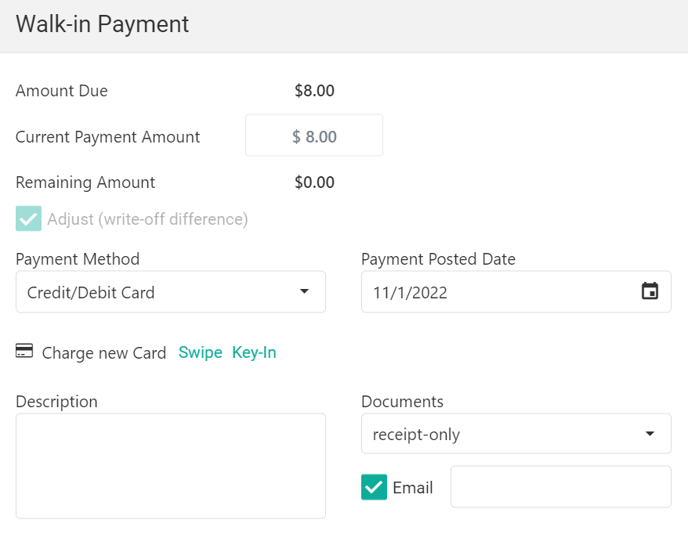The width and height of the screenshot is (688, 556).
Task: Select Key-In card entry link
Action: tap(254, 352)
